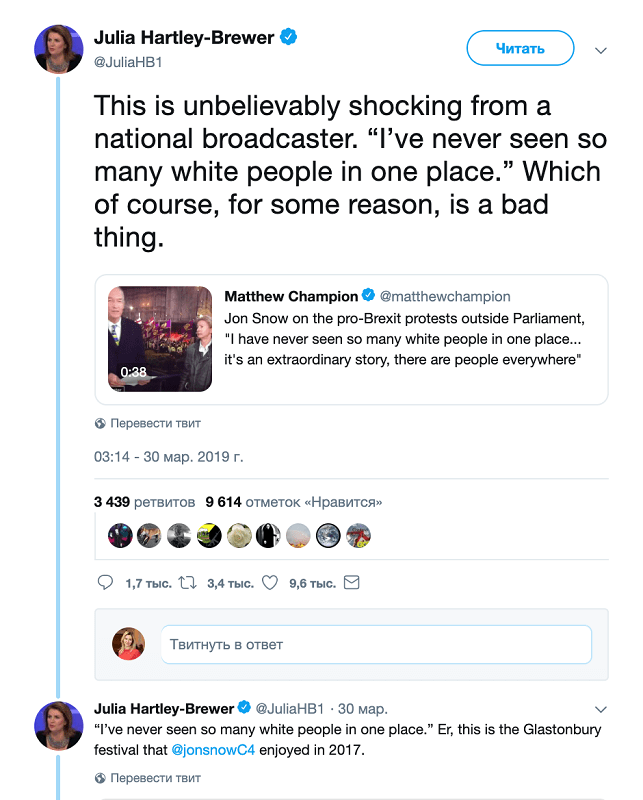The width and height of the screenshot is (643, 800).
Task: Open the 3 439 ретвитов list
Action: click(x=144, y=502)
